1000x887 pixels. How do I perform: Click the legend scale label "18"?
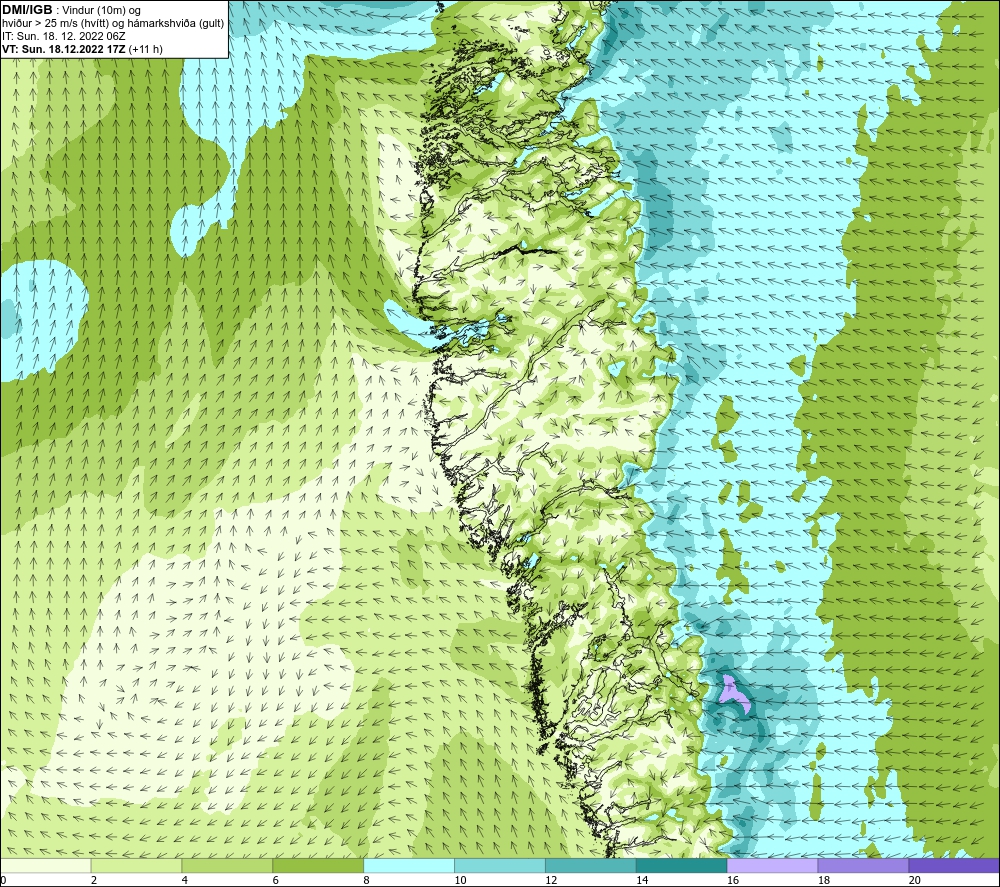pos(823,881)
